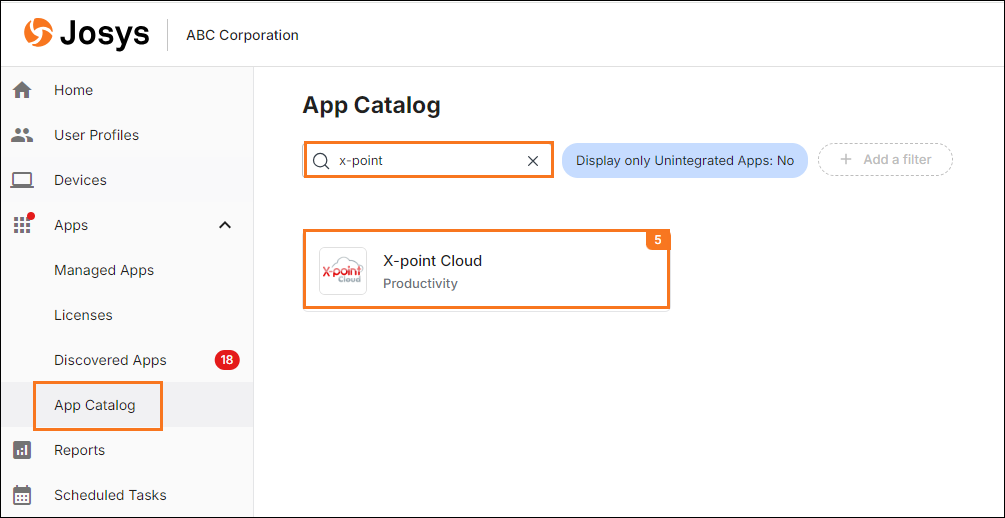
Task: Click the Home house icon
Action: tap(22, 90)
